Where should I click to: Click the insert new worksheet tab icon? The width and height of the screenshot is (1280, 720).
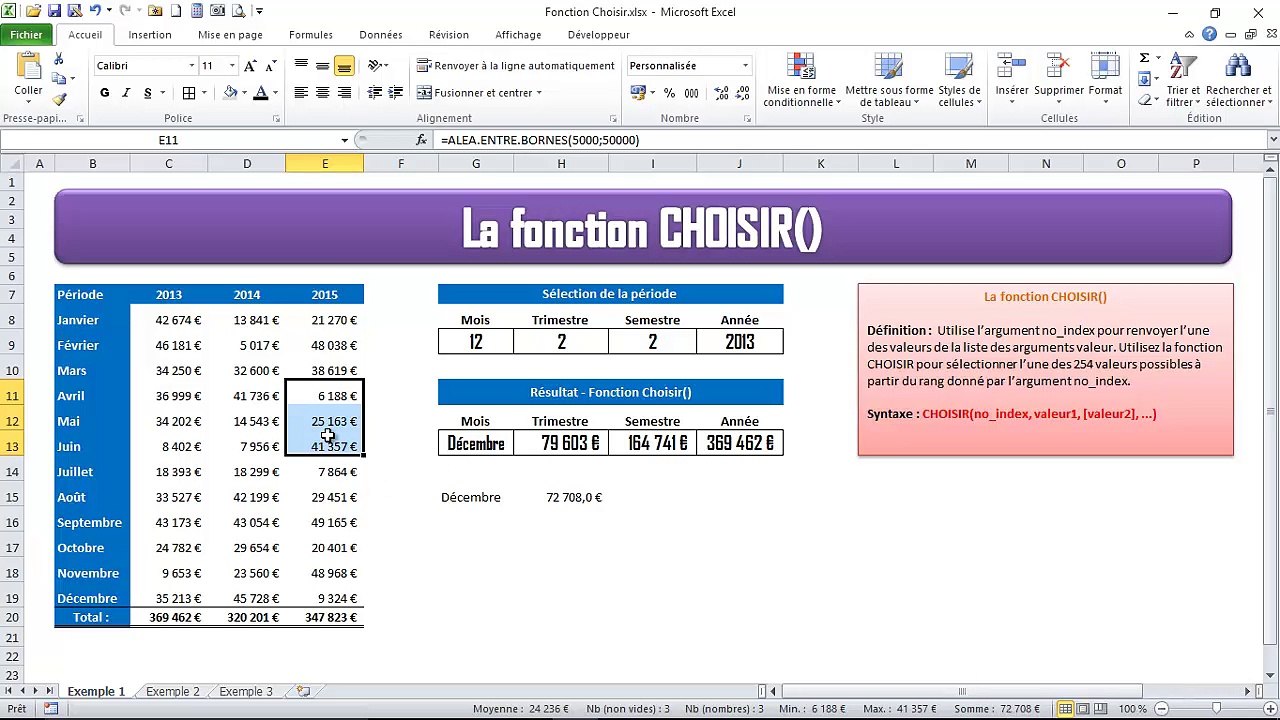click(303, 691)
